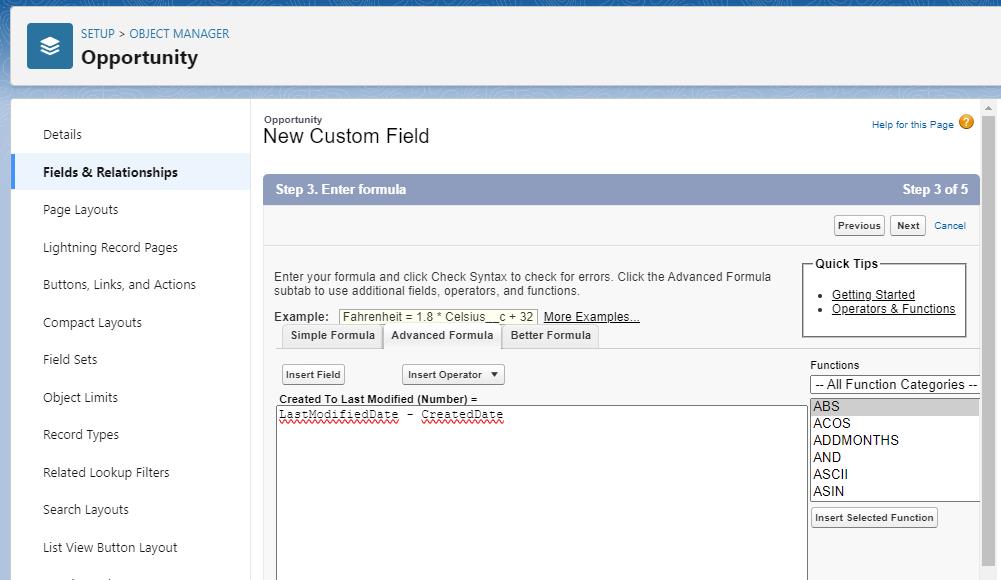Switch to the Simple Formula tab
The height and width of the screenshot is (580, 1001).
[x=331, y=336]
